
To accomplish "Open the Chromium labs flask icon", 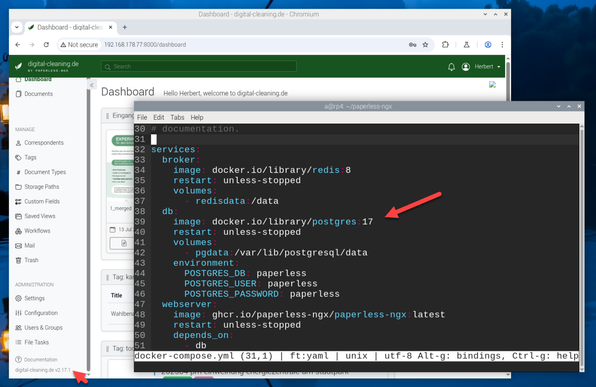I will click(466, 45).
